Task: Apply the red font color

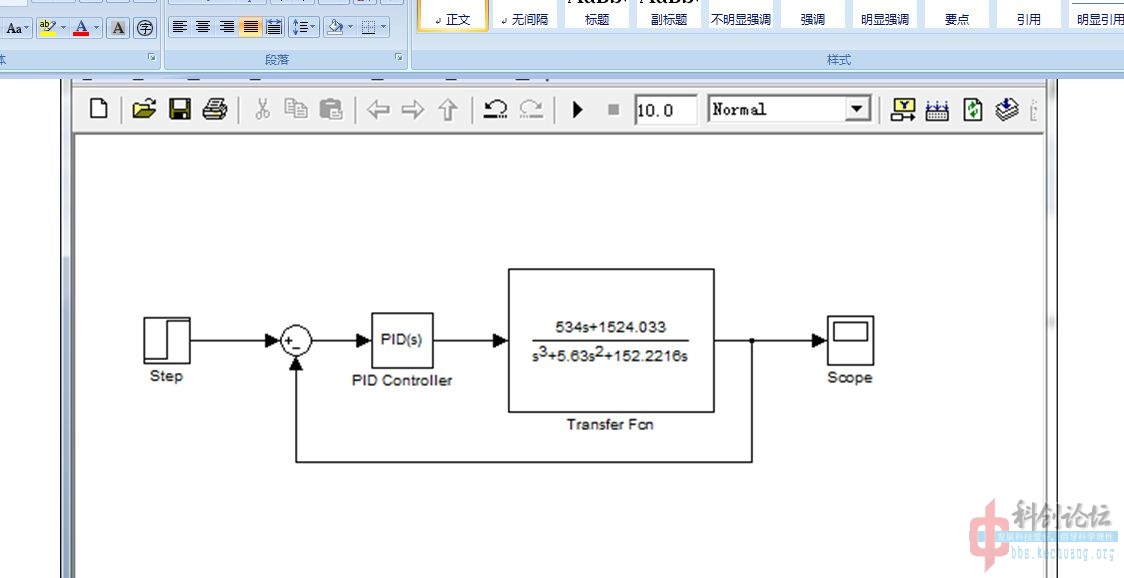Action: (81, 28)
